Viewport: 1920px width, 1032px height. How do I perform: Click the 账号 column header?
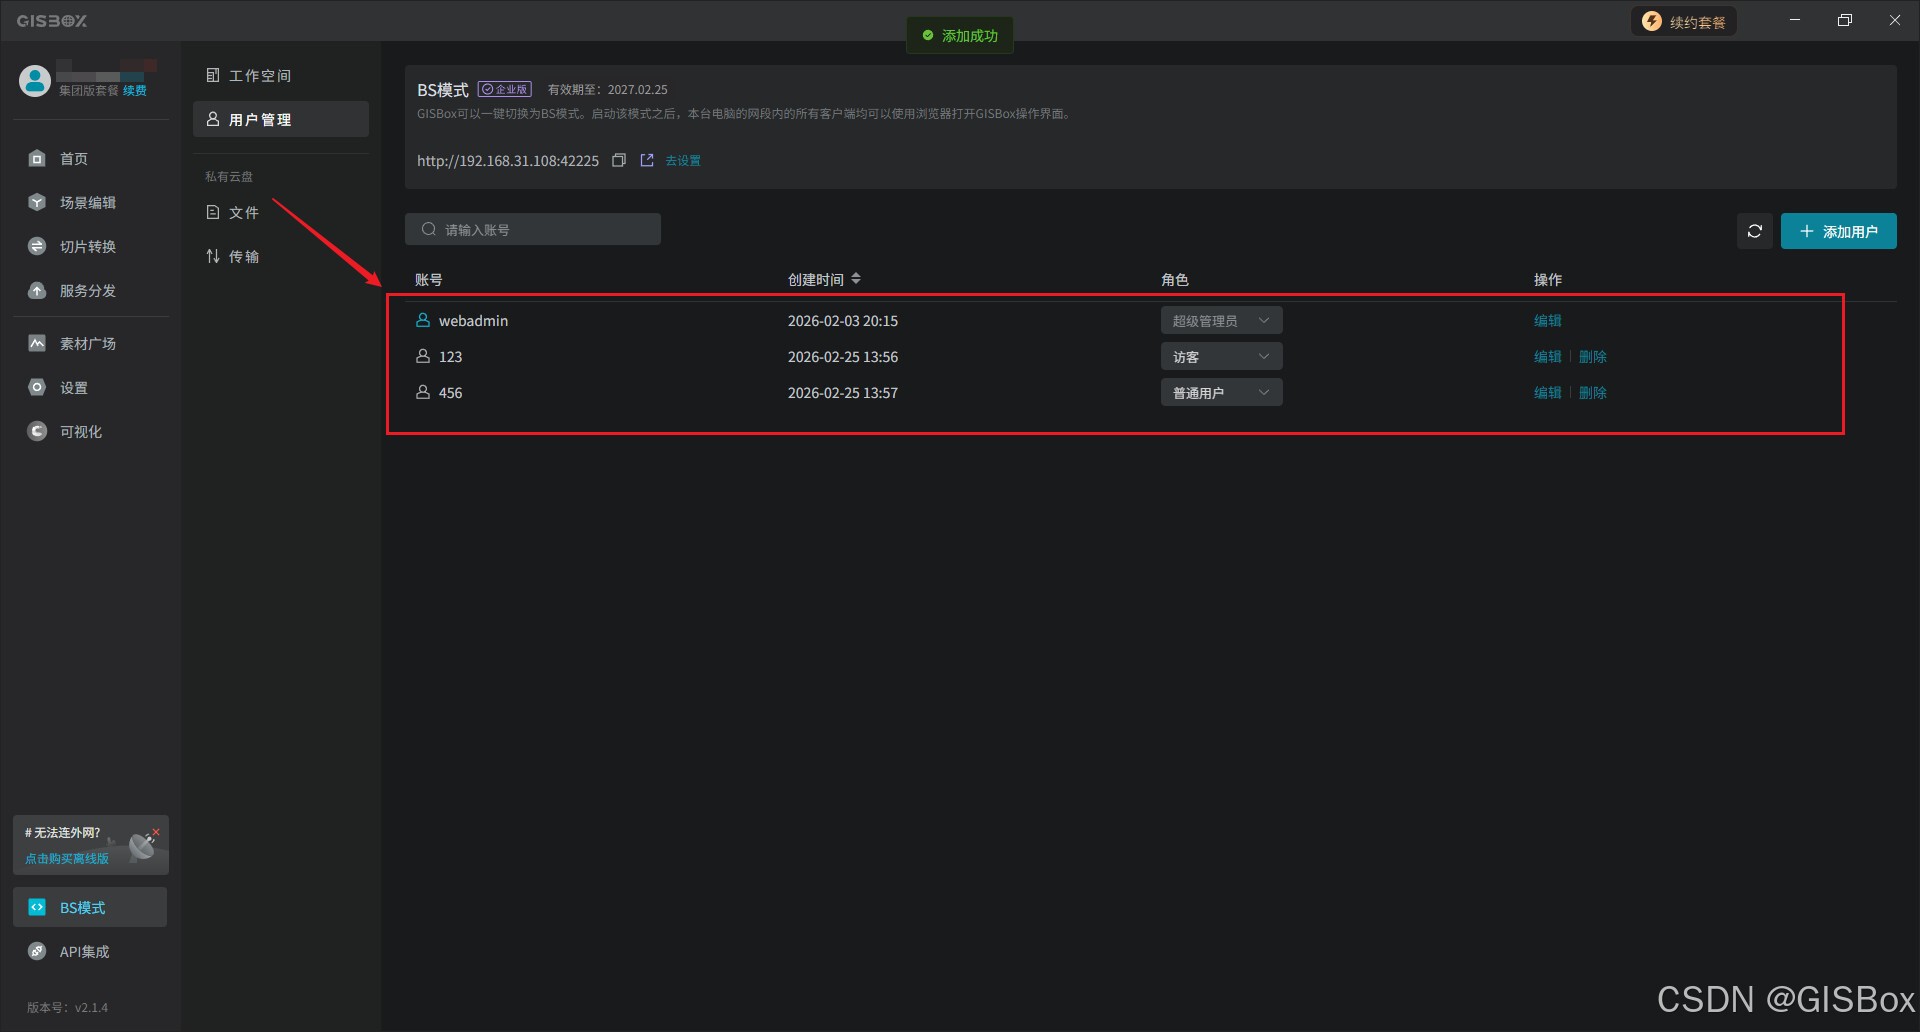[429, 279]
